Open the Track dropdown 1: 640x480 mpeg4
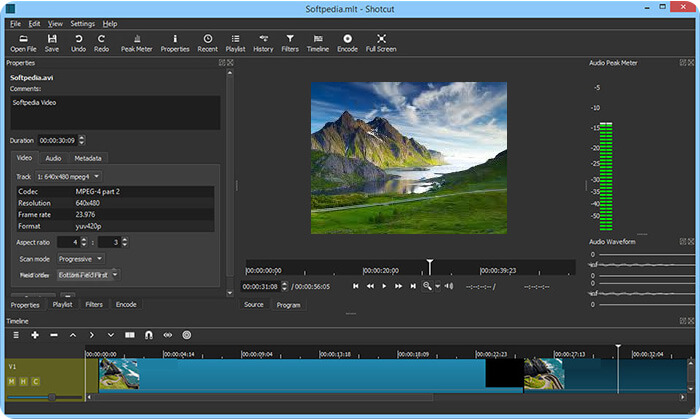This screenshot has height=419, width=700. [x=69, y=177]
